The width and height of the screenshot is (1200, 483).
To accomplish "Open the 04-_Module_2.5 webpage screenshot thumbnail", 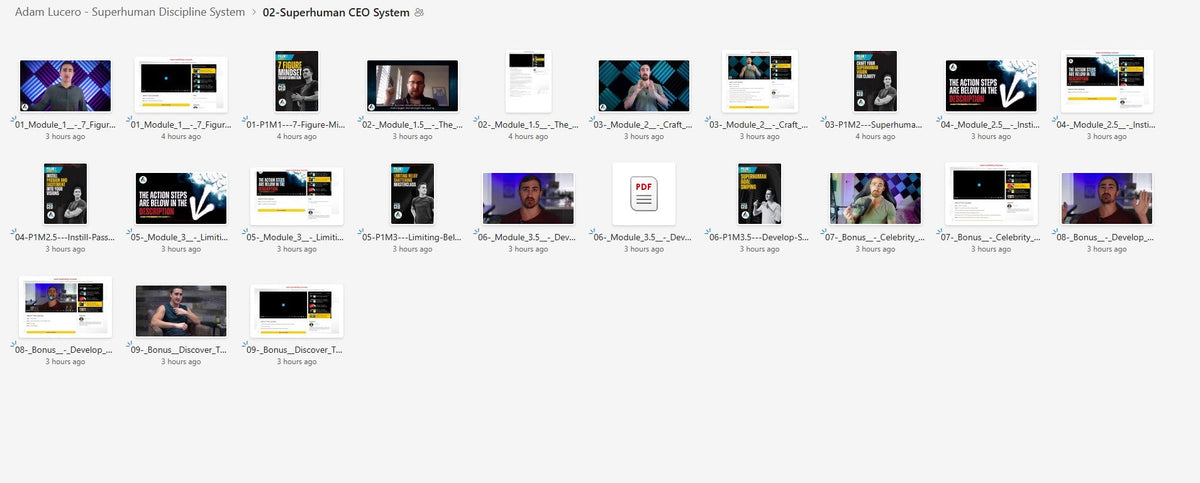I will [x=1107, y=82].
